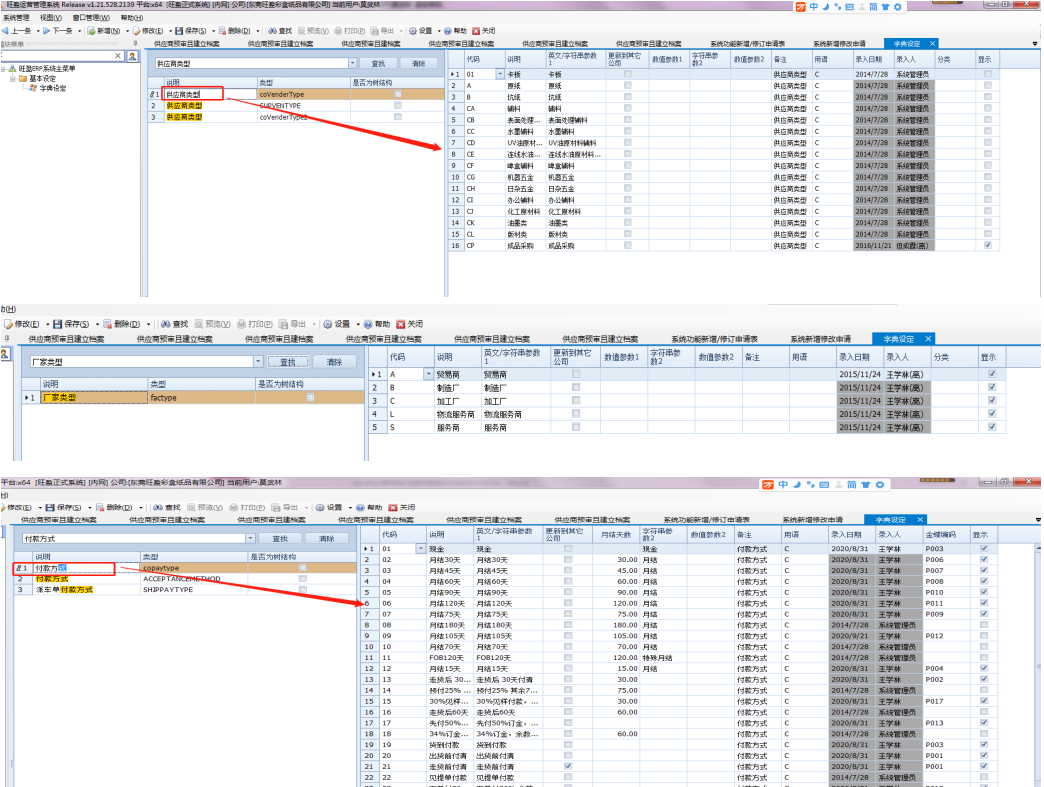This screenshot has height=787, width=1044.
Task: Click 查找 button next to 厂家类型 field
Action: pyautogui.click(x=288, y=362)
